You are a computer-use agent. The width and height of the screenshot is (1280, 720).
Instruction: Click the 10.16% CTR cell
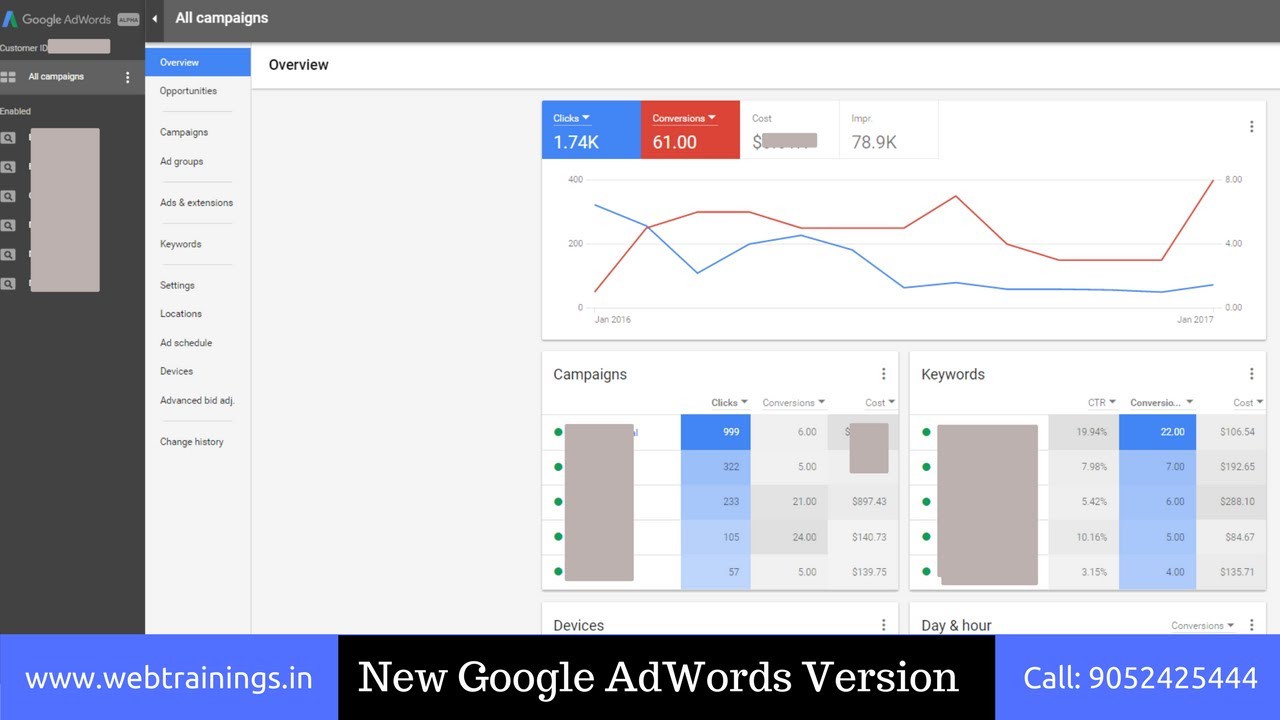click(1084, 537)
